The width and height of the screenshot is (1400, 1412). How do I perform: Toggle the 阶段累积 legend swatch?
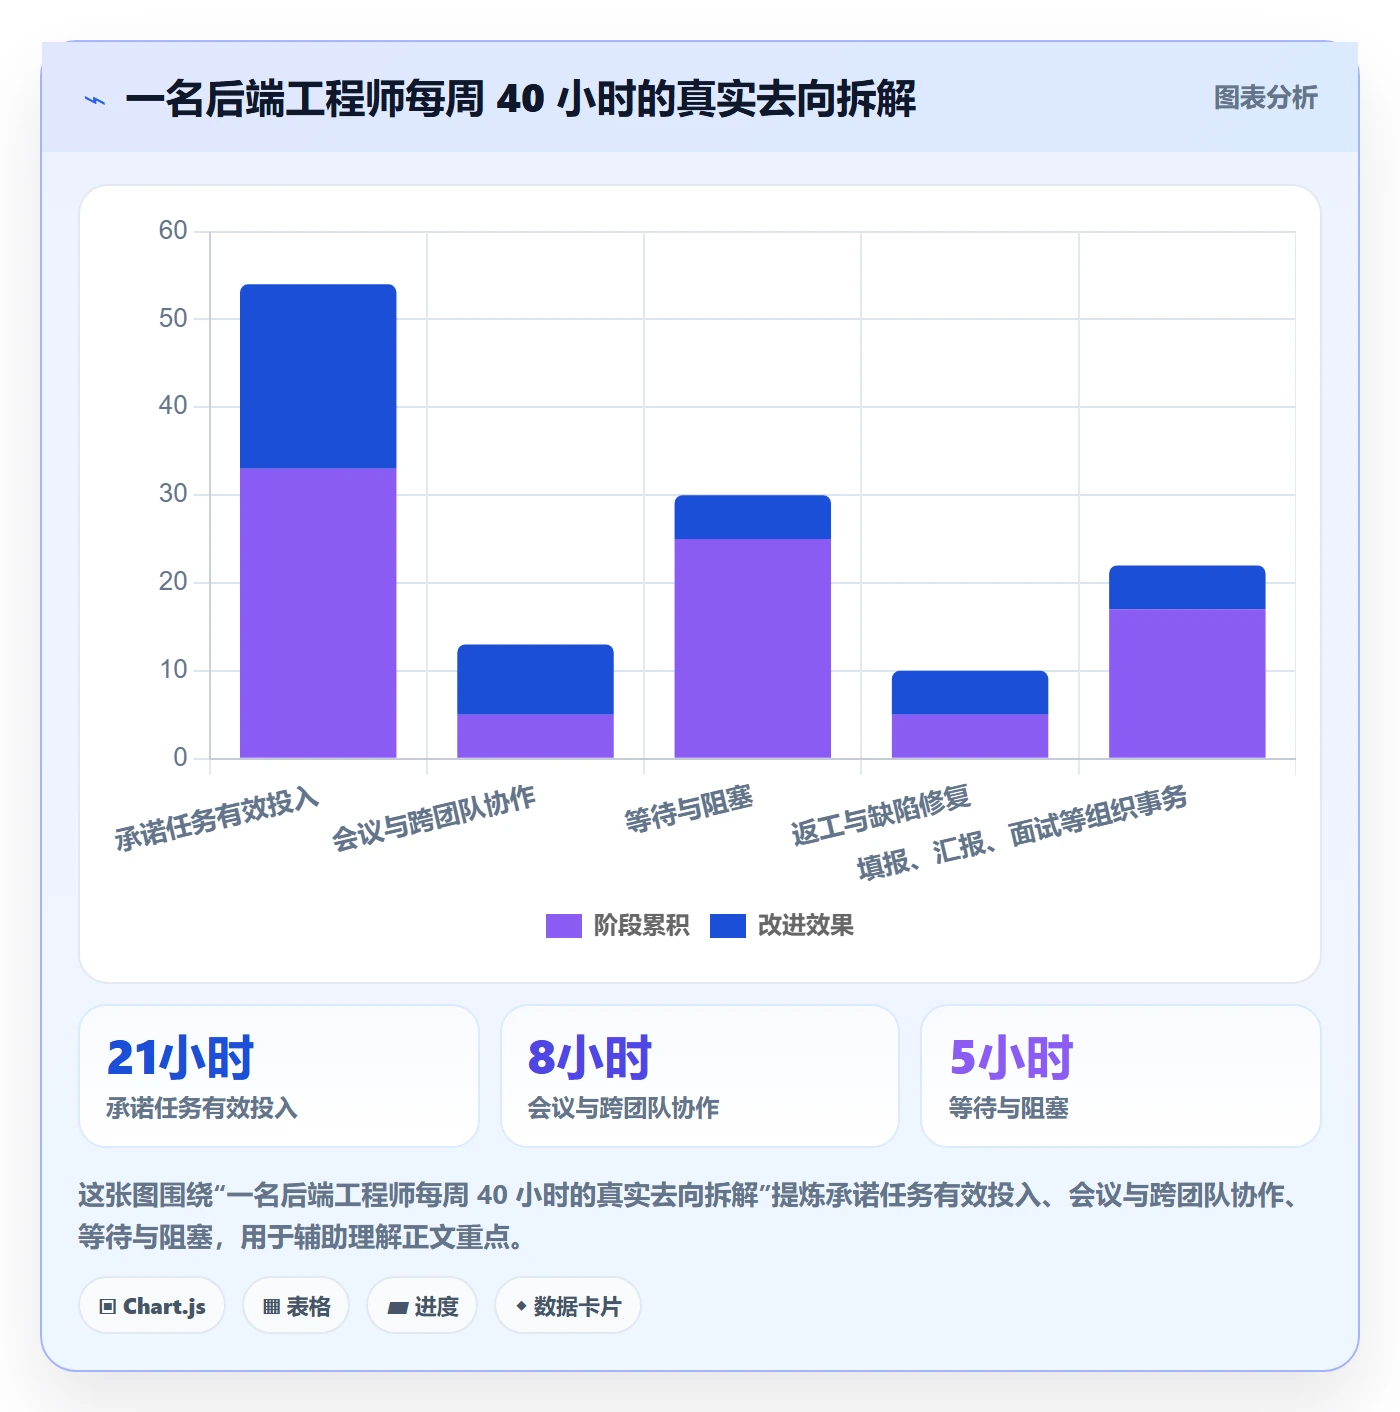coord(563,926)
